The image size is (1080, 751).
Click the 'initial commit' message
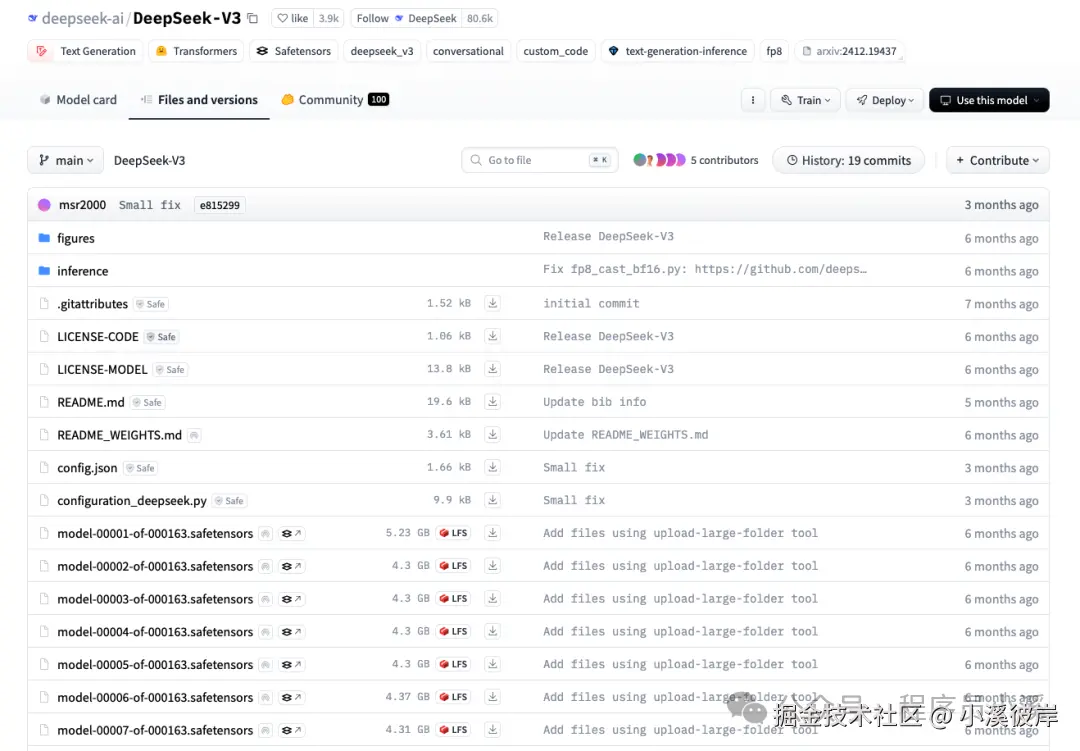591,303
